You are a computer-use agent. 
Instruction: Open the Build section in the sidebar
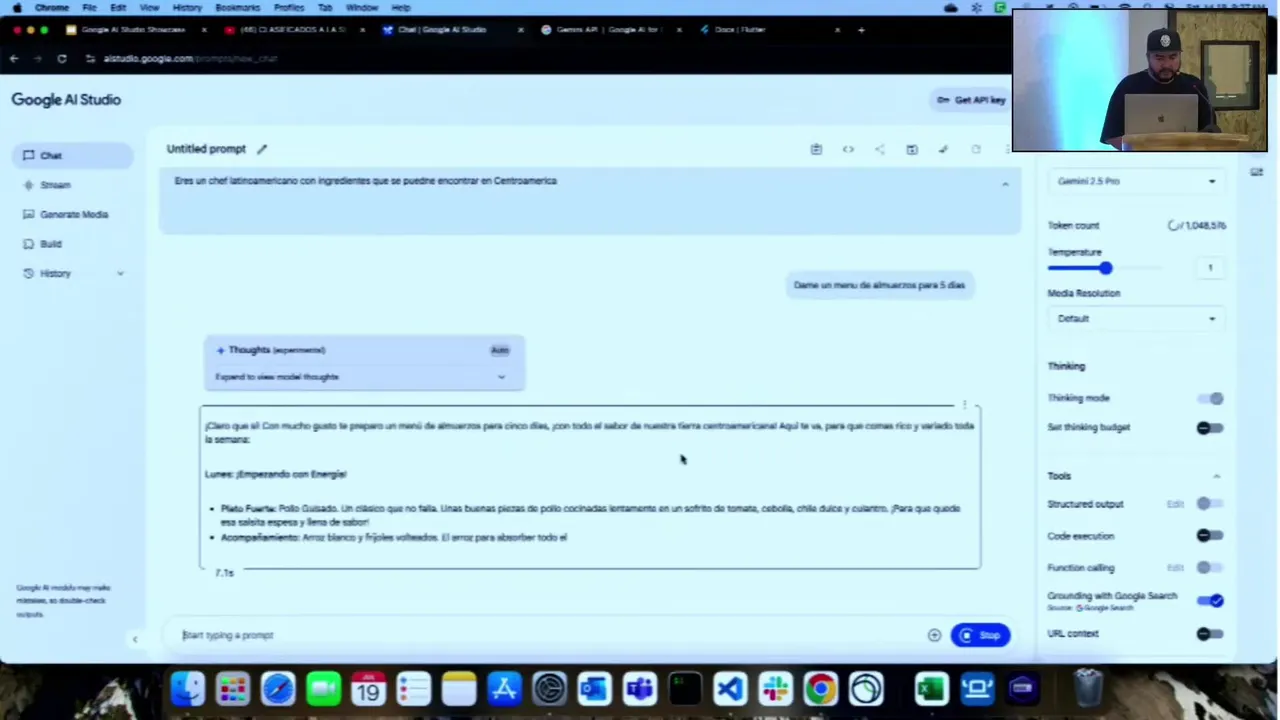(51, 244)
